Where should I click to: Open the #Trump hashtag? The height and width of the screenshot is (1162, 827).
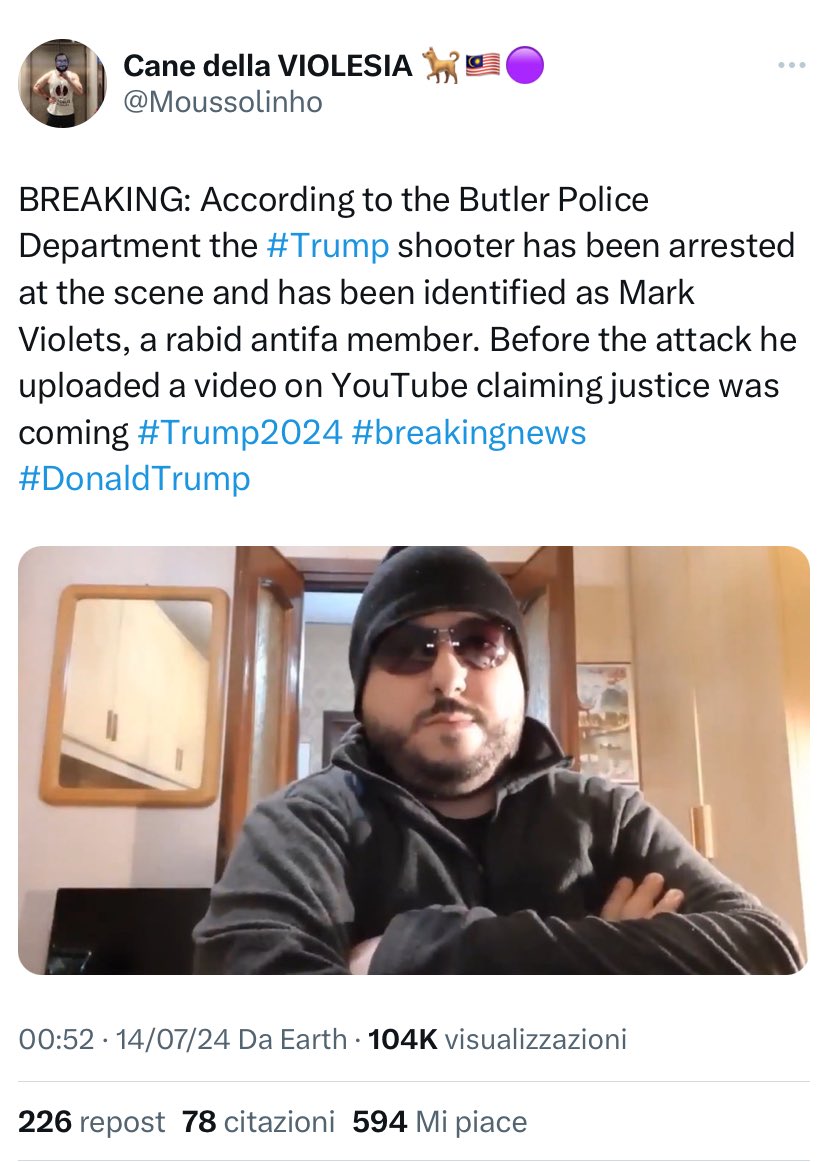click(x=328, y=246)
